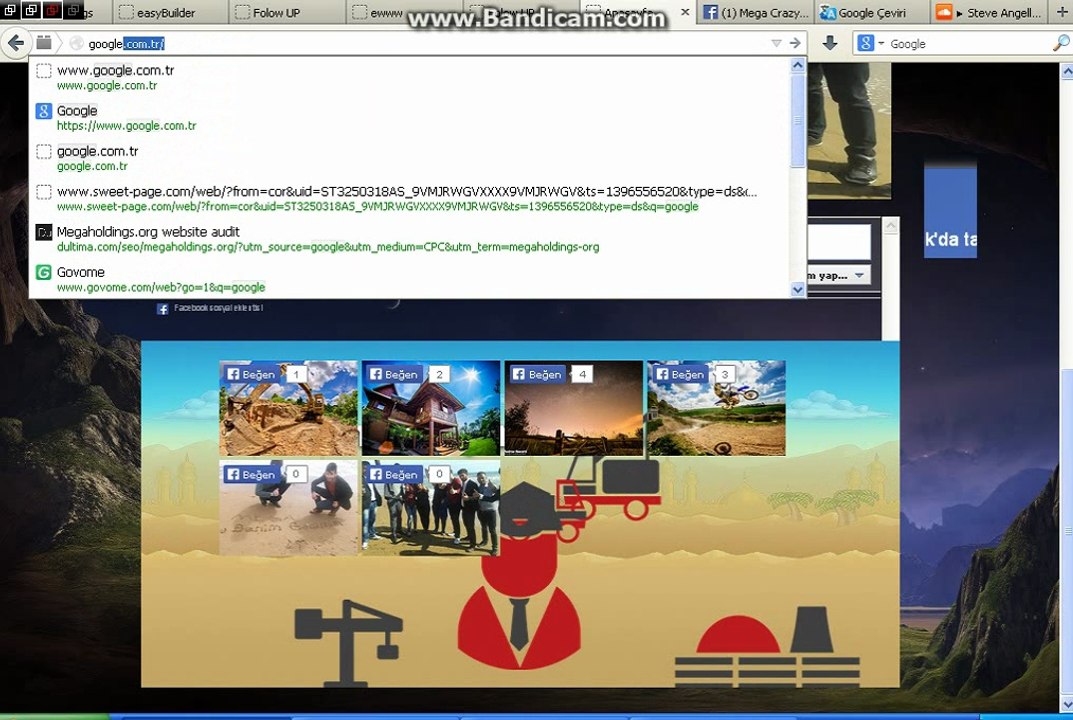Click the tab groups icon beside back button

(44, 42)
